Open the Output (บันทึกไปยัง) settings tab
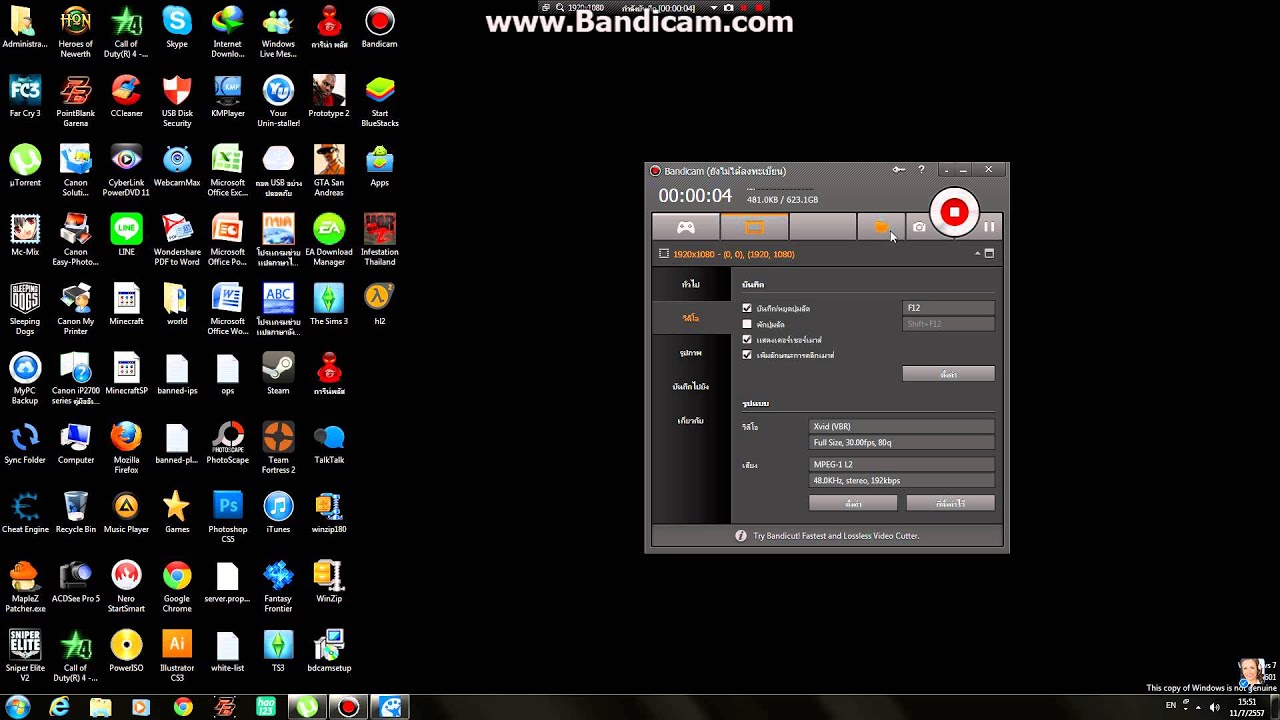 pos(691,386)
